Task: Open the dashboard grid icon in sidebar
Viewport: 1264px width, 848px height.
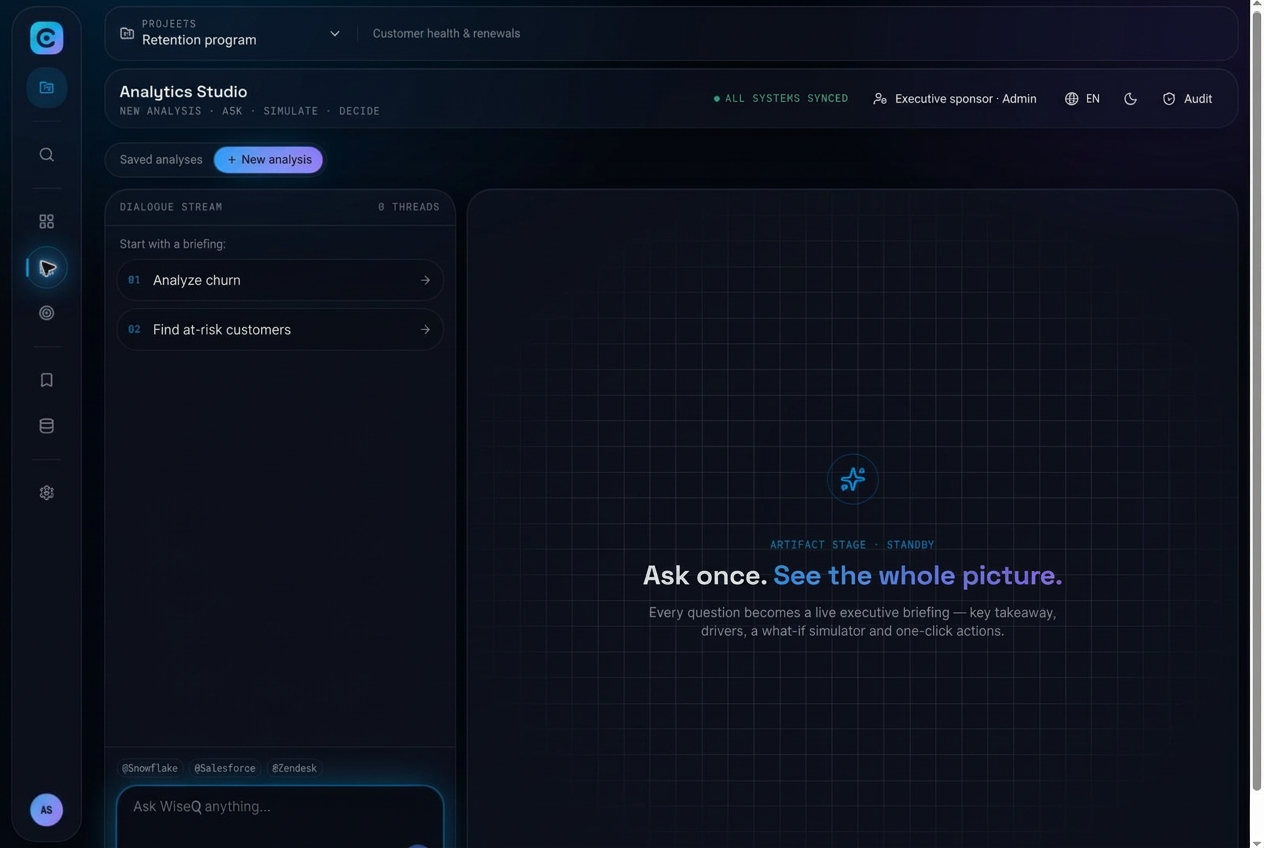Action: coord(46,221)
